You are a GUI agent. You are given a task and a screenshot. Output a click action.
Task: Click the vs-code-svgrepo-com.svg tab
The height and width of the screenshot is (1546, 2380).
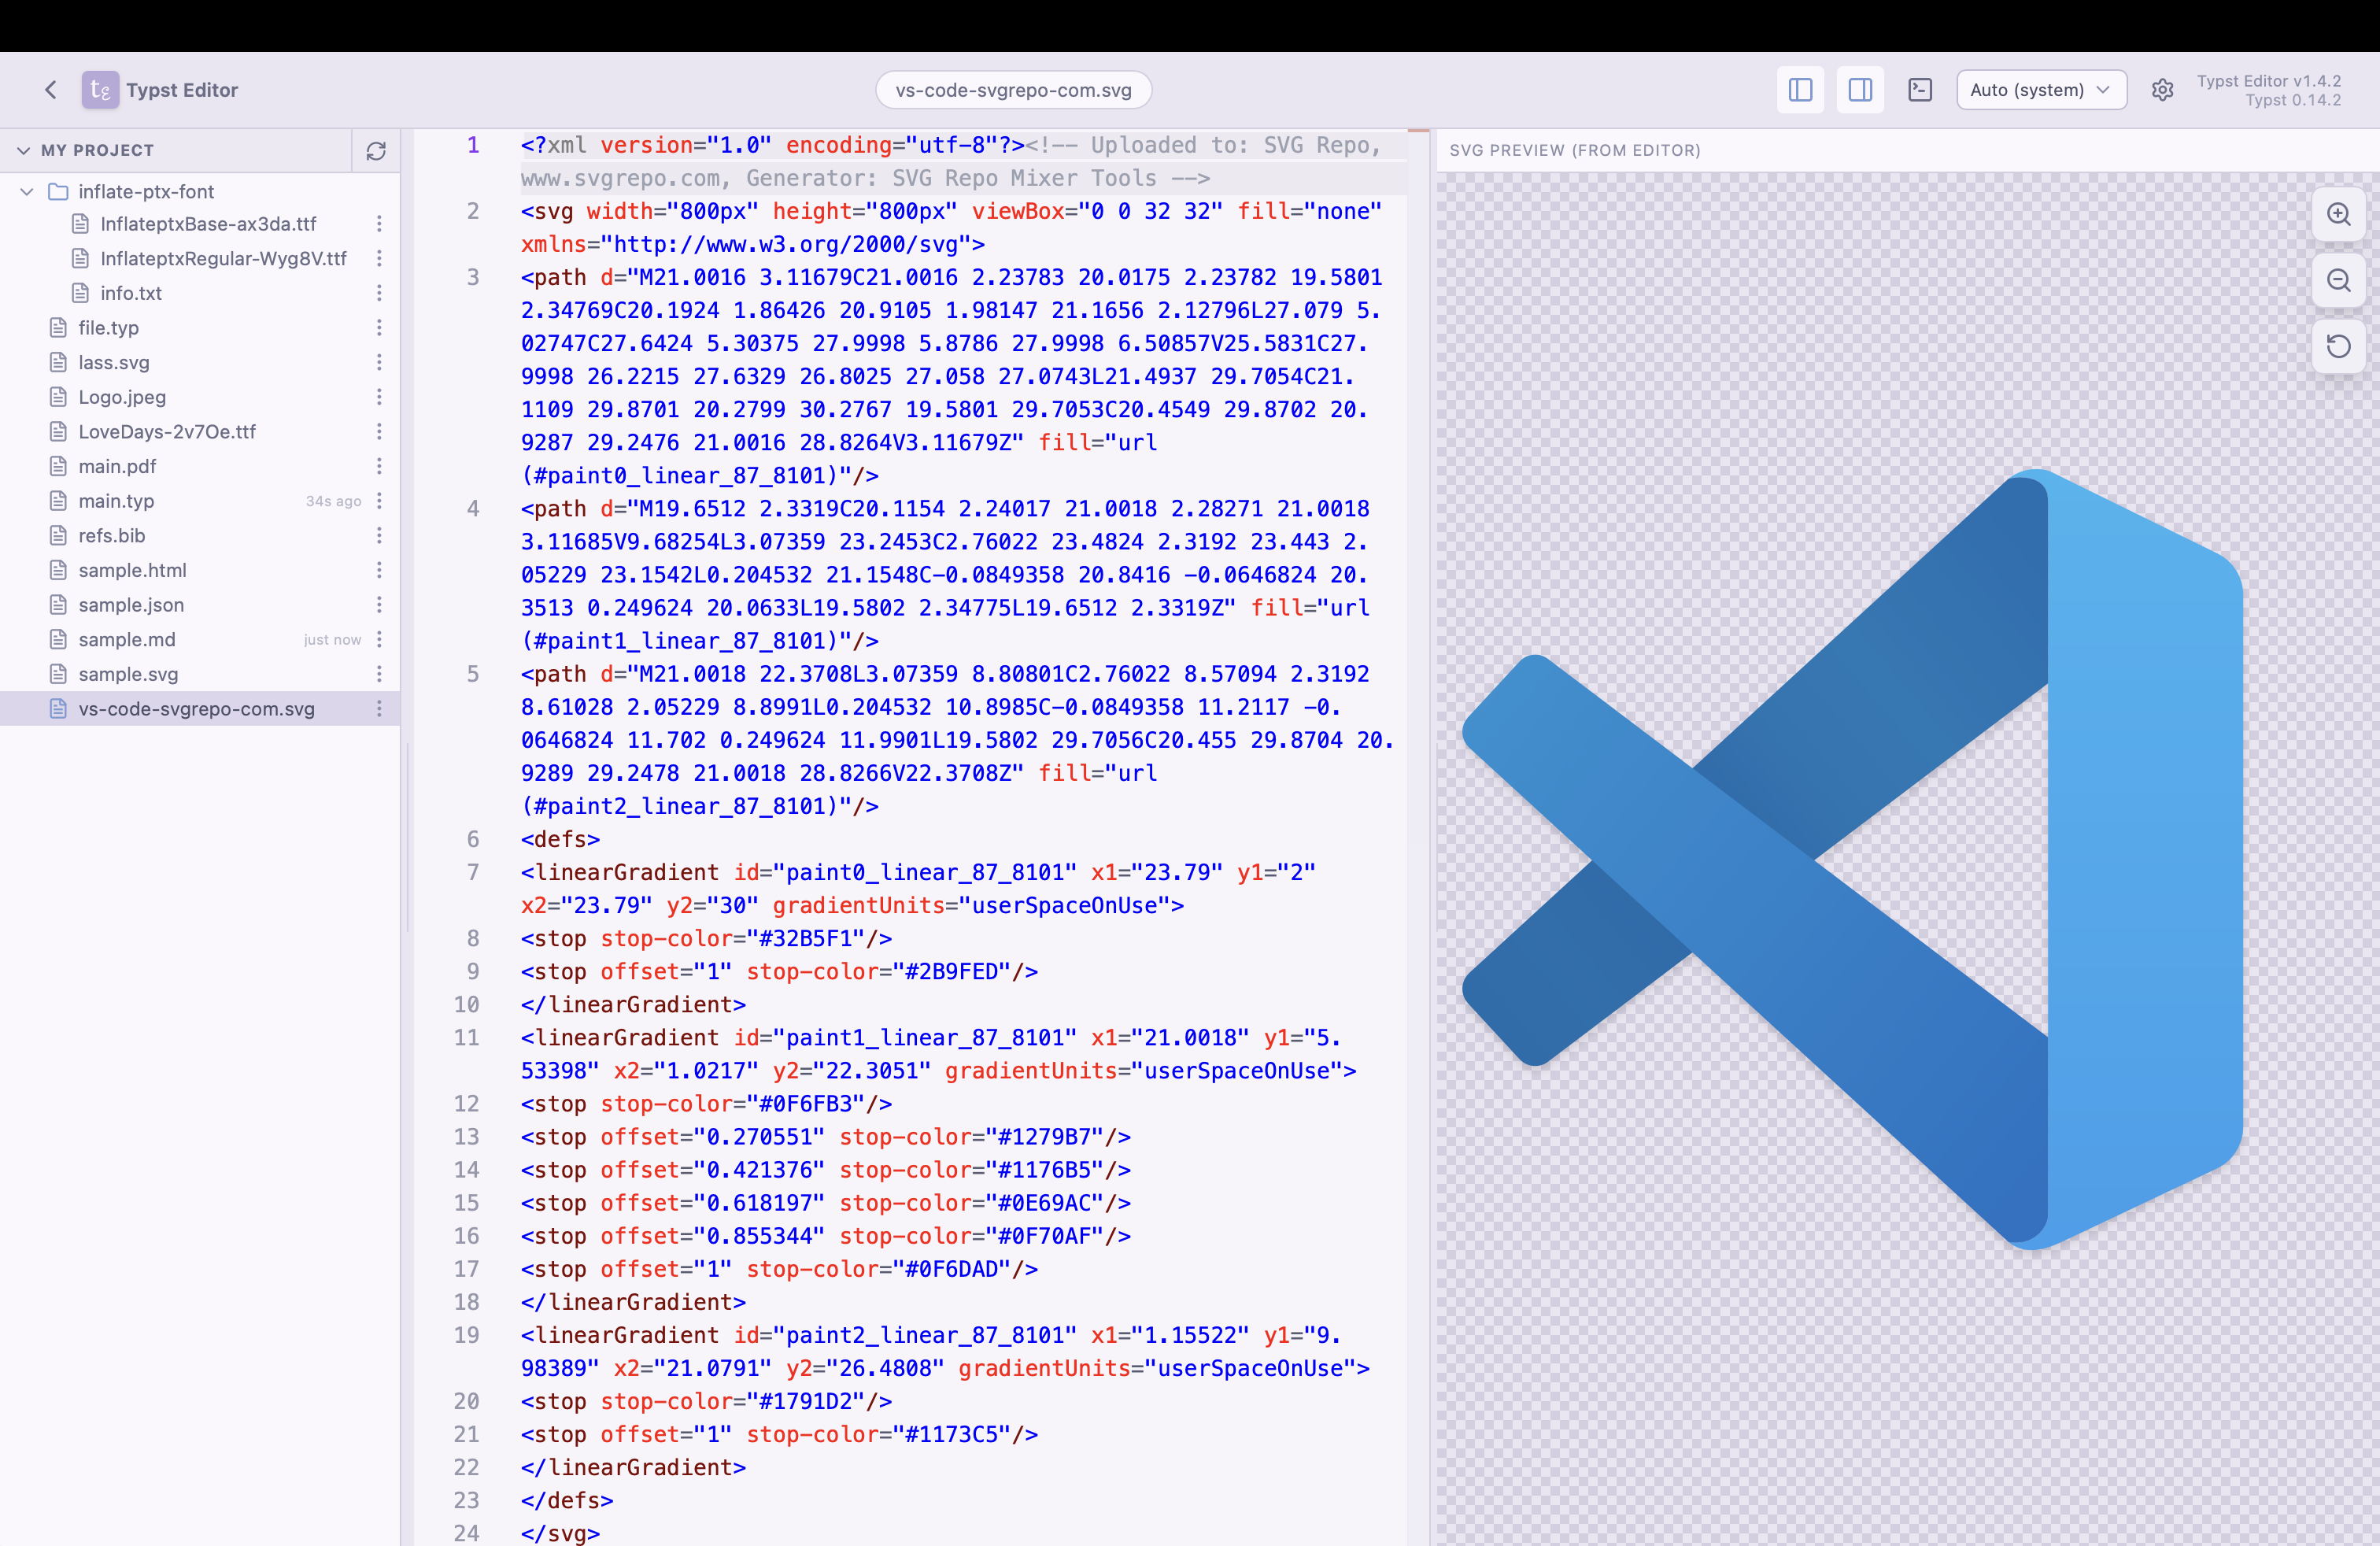point(1013,89)
